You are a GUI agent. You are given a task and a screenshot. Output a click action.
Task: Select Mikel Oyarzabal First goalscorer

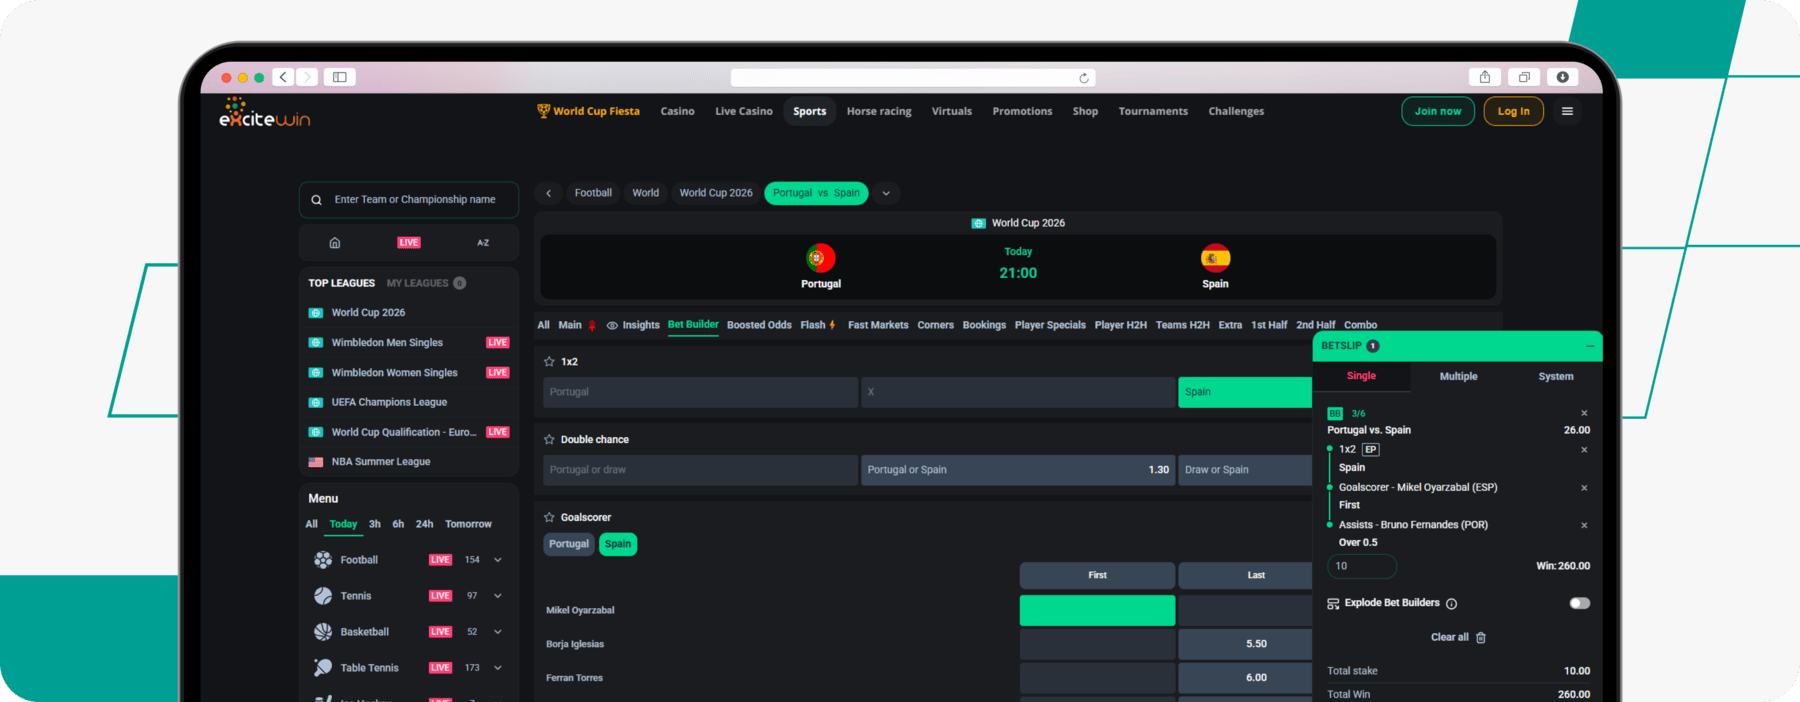tap(1097, 610)
